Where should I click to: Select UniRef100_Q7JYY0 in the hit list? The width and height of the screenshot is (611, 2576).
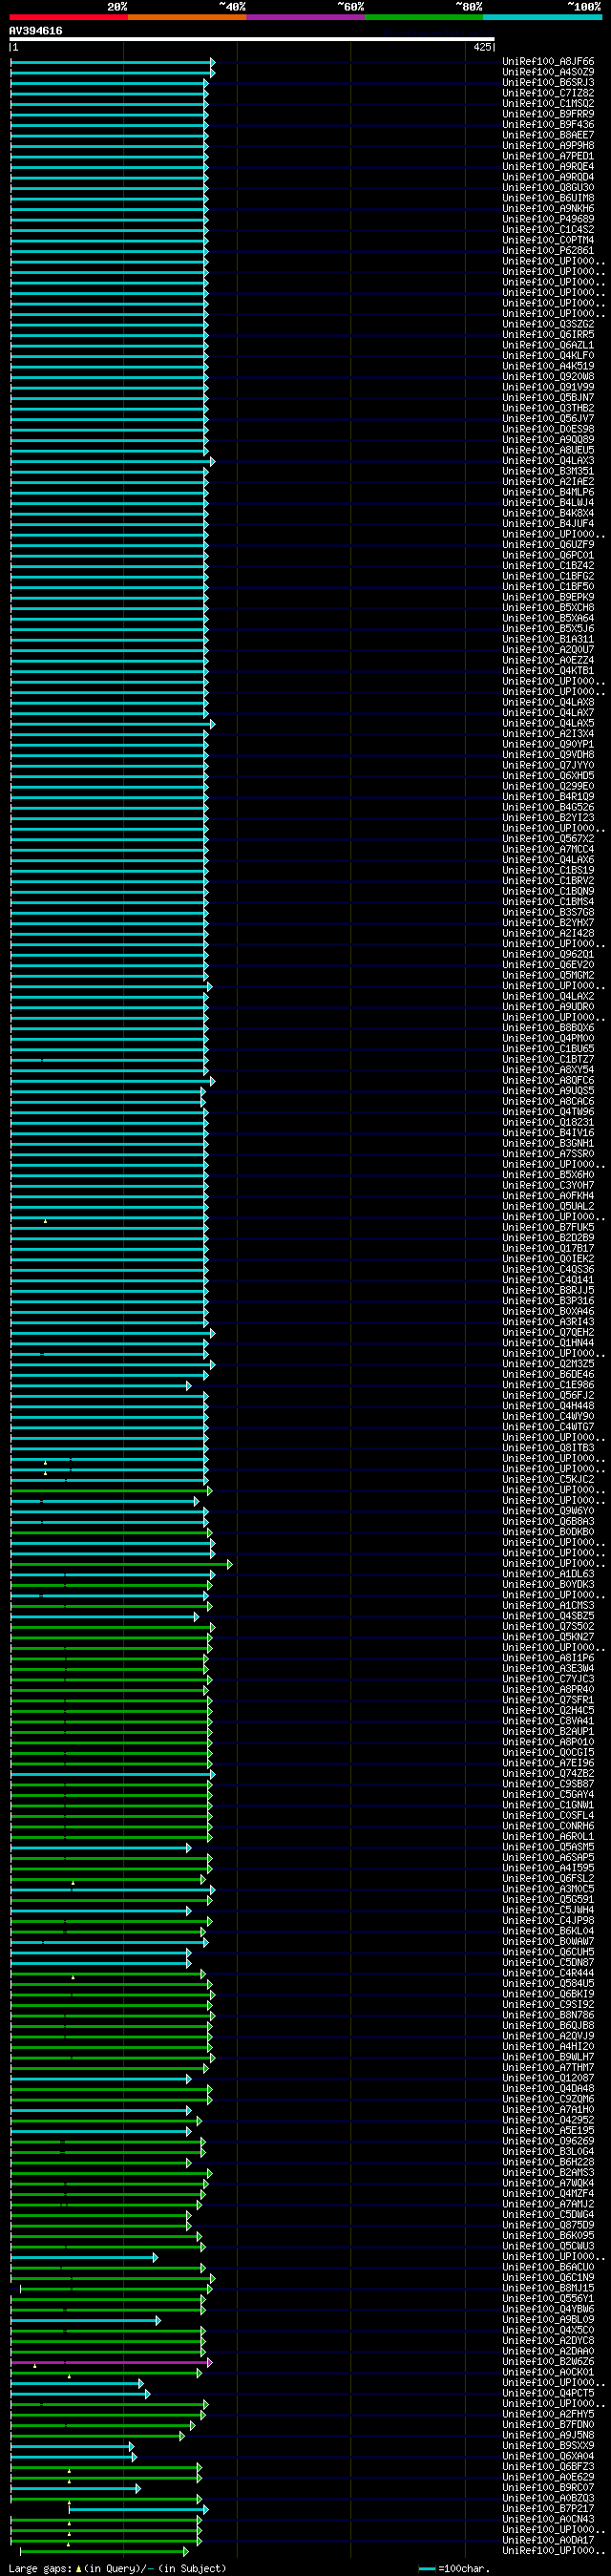[548, 765]
